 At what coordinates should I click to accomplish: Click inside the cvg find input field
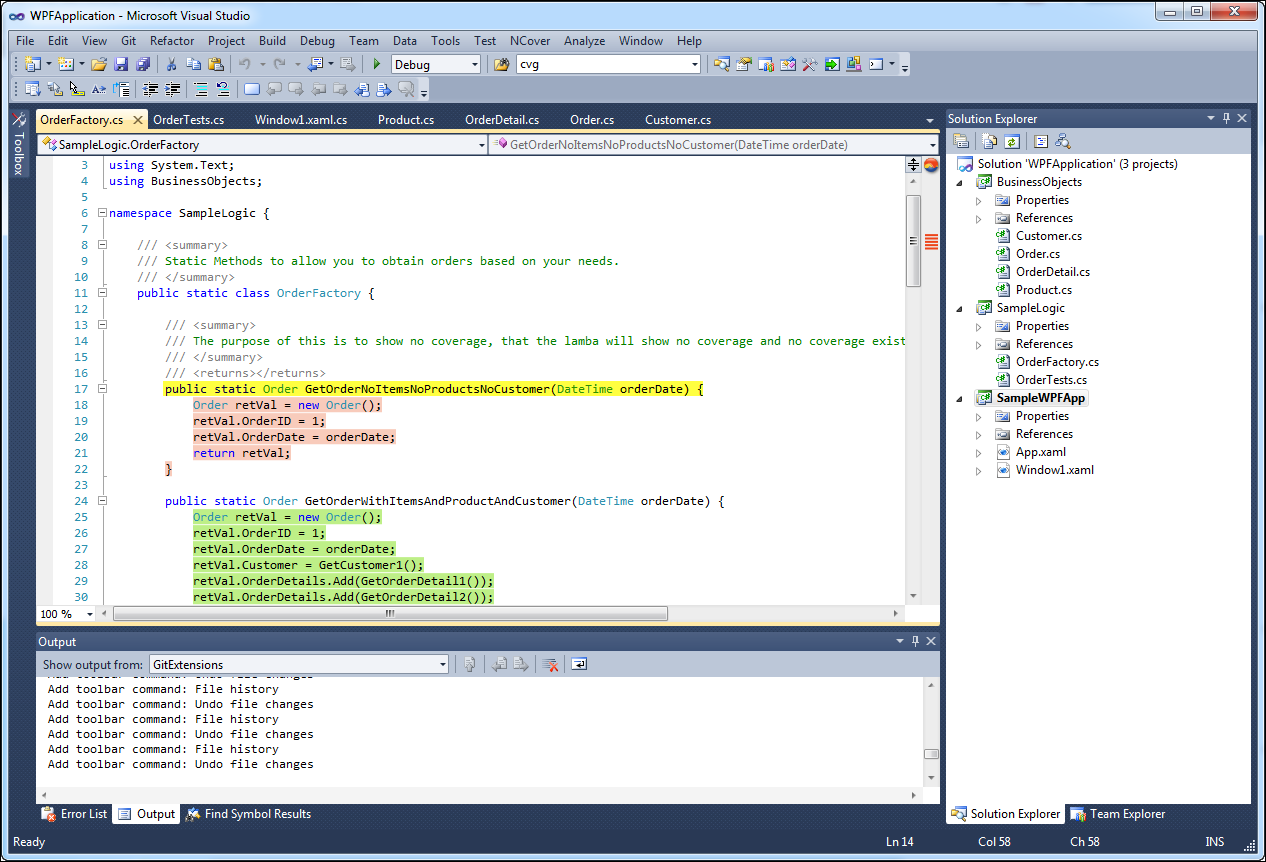point(602,64)
